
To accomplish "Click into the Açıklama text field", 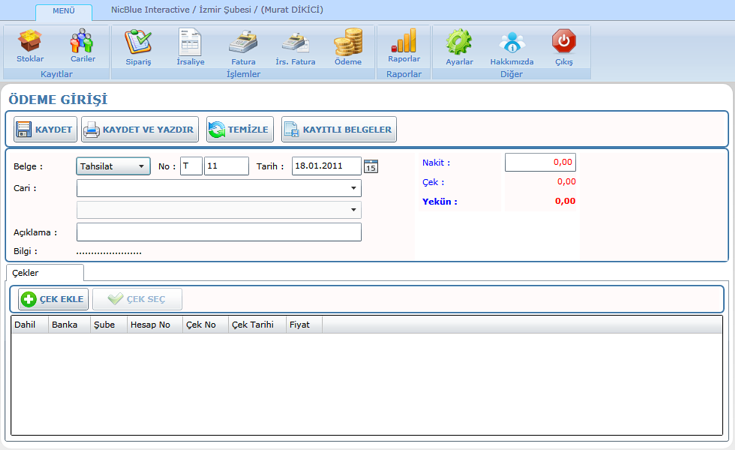I will [218, 232].
